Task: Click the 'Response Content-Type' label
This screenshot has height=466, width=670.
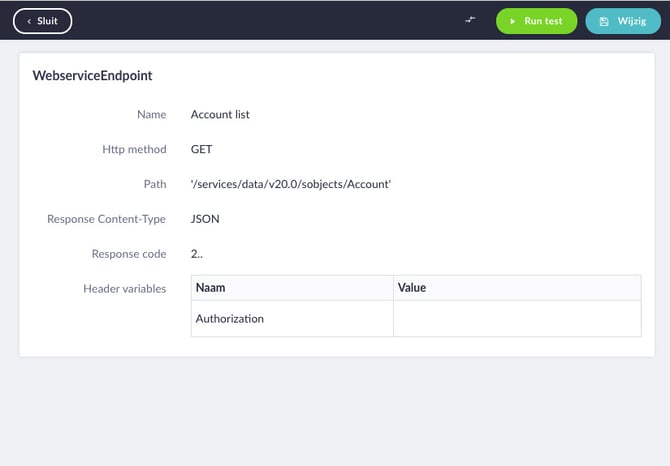Action: pyautogui.click(x=106, y=219)
